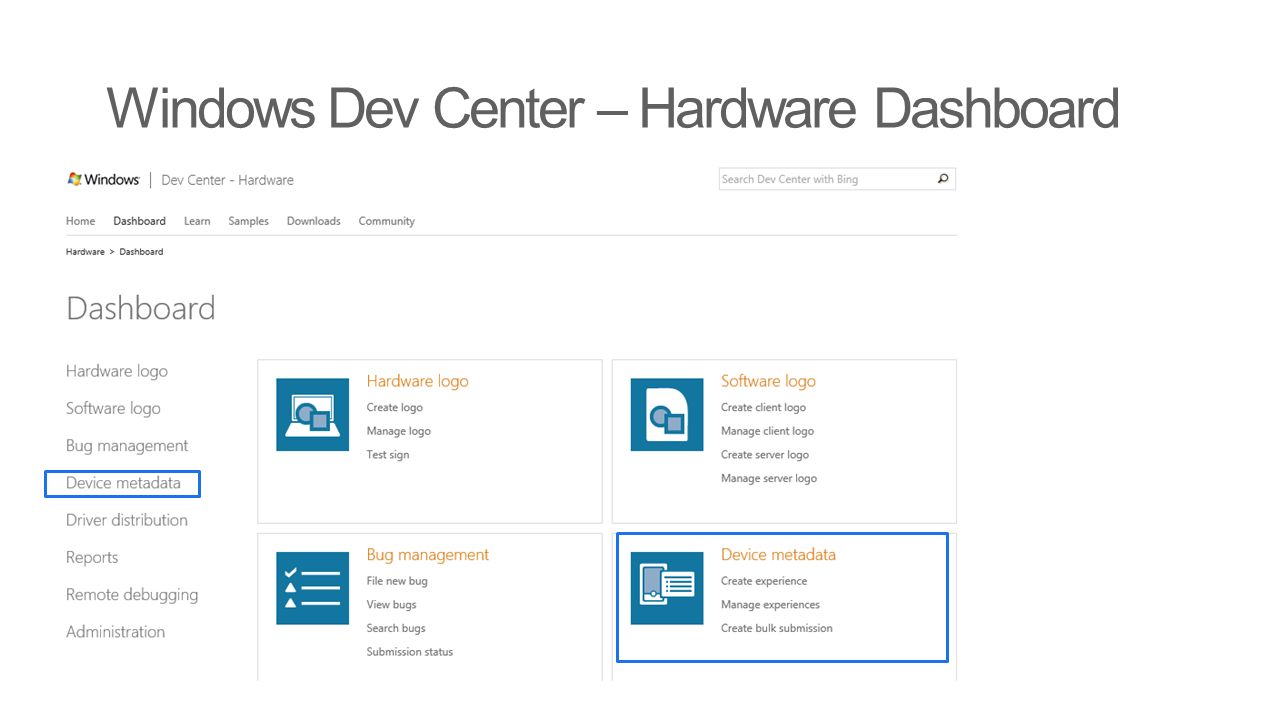Open Reports in the sidebar

pos(92,557)
